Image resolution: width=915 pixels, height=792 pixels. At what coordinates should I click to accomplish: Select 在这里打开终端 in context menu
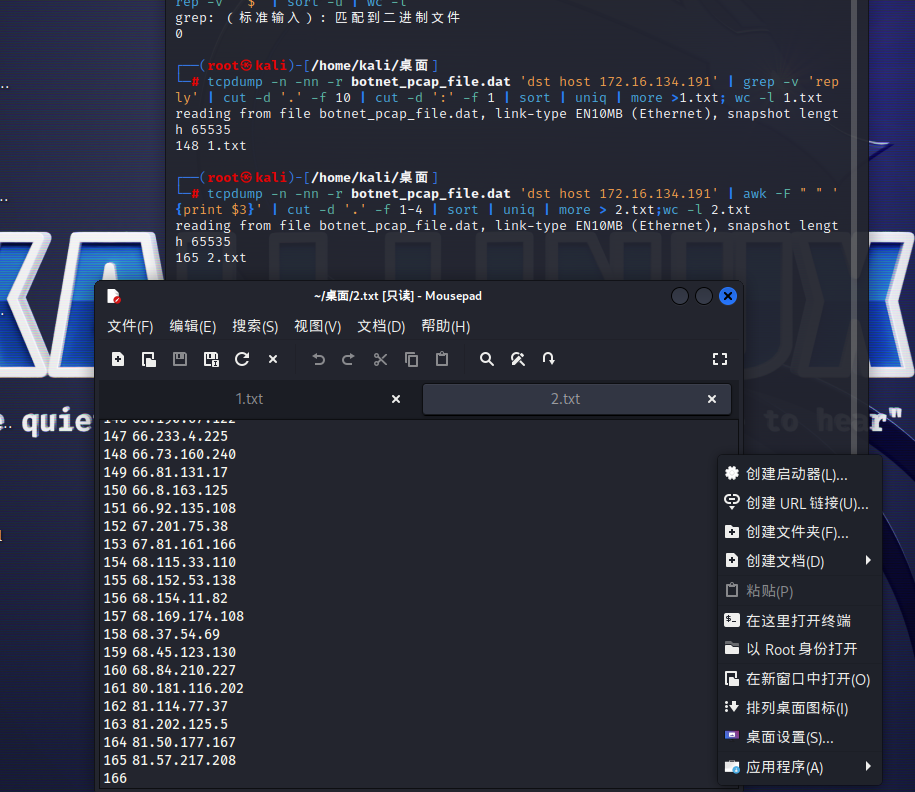point(799,620)
